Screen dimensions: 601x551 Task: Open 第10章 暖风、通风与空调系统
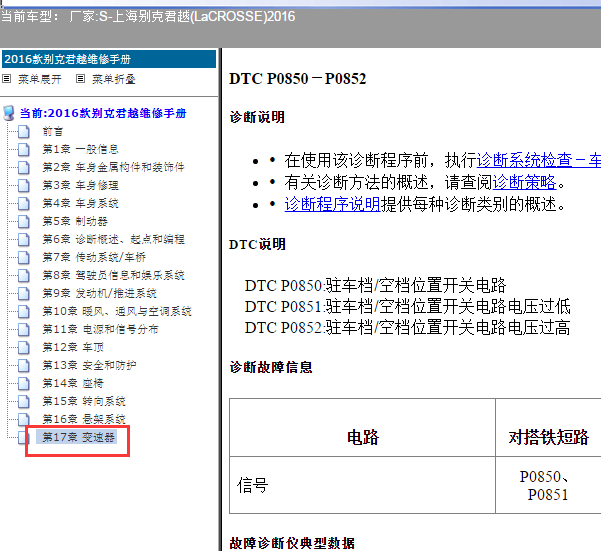click(117, 312)
